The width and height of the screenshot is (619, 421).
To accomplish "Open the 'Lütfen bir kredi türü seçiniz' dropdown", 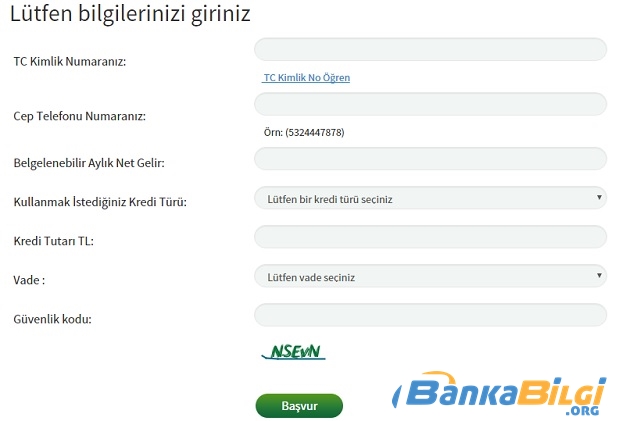I will (x=430, y=198).
